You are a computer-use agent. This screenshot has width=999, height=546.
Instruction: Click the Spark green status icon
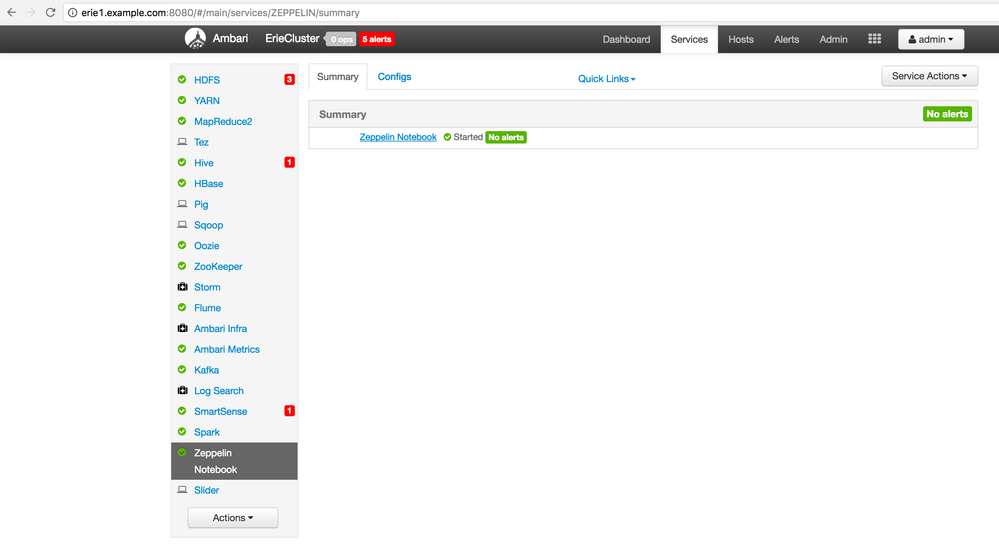tap(182, 431)
